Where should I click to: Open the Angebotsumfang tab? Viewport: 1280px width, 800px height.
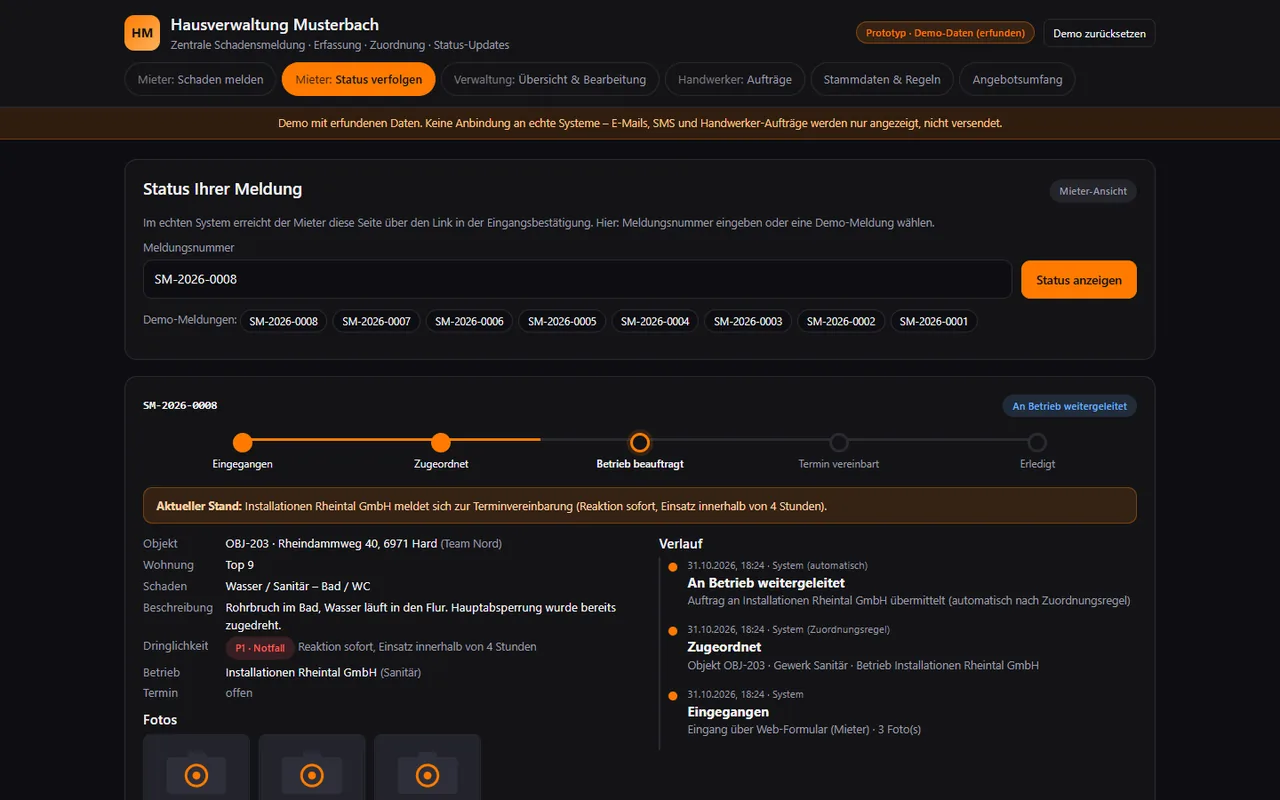(x=1017, y=80)
